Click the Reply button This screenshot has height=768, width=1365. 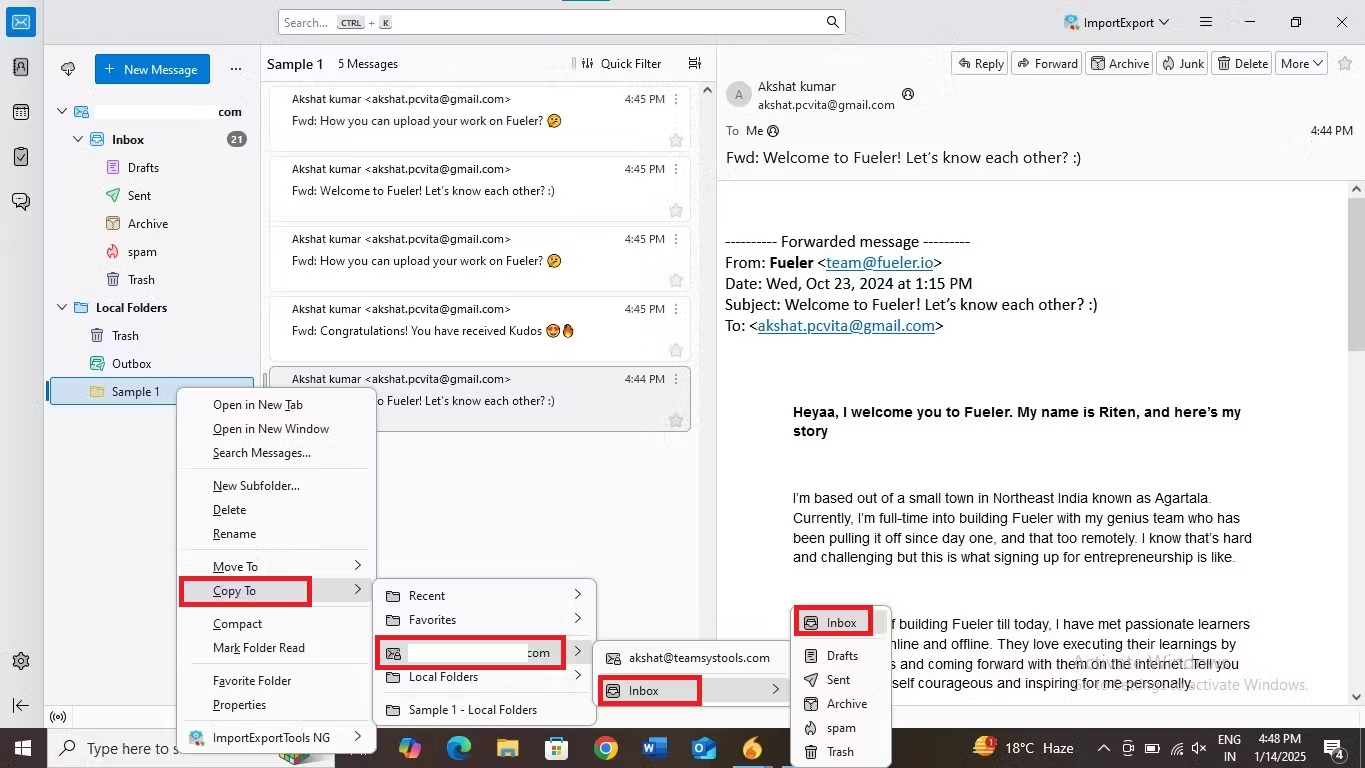coord(980,63)
